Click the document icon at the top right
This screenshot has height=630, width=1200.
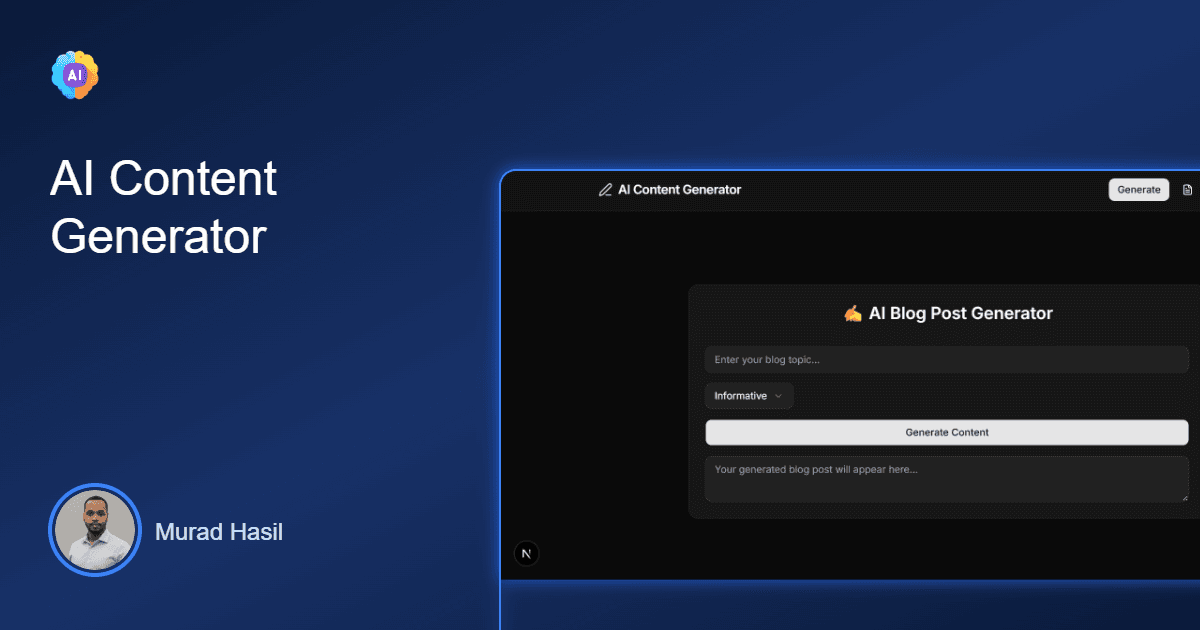(x=1187, y=189)
